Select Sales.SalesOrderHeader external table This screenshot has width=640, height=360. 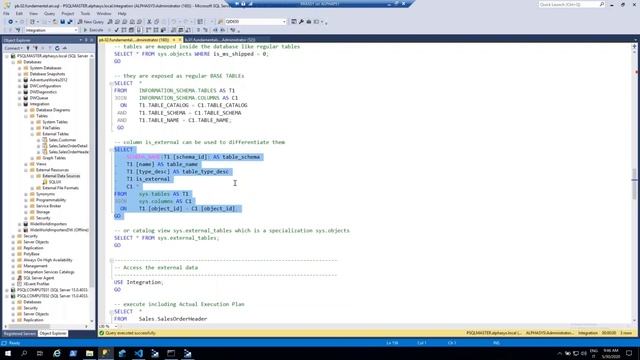(69, 152)
